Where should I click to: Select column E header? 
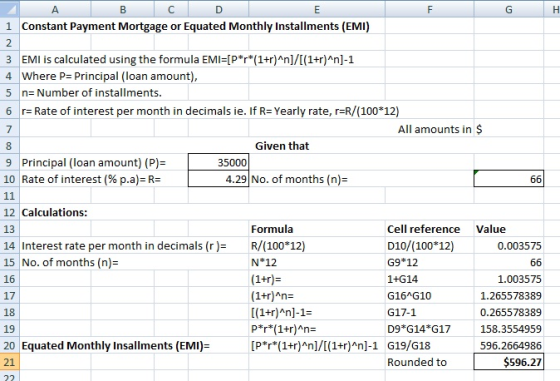(x=317, y=9)
